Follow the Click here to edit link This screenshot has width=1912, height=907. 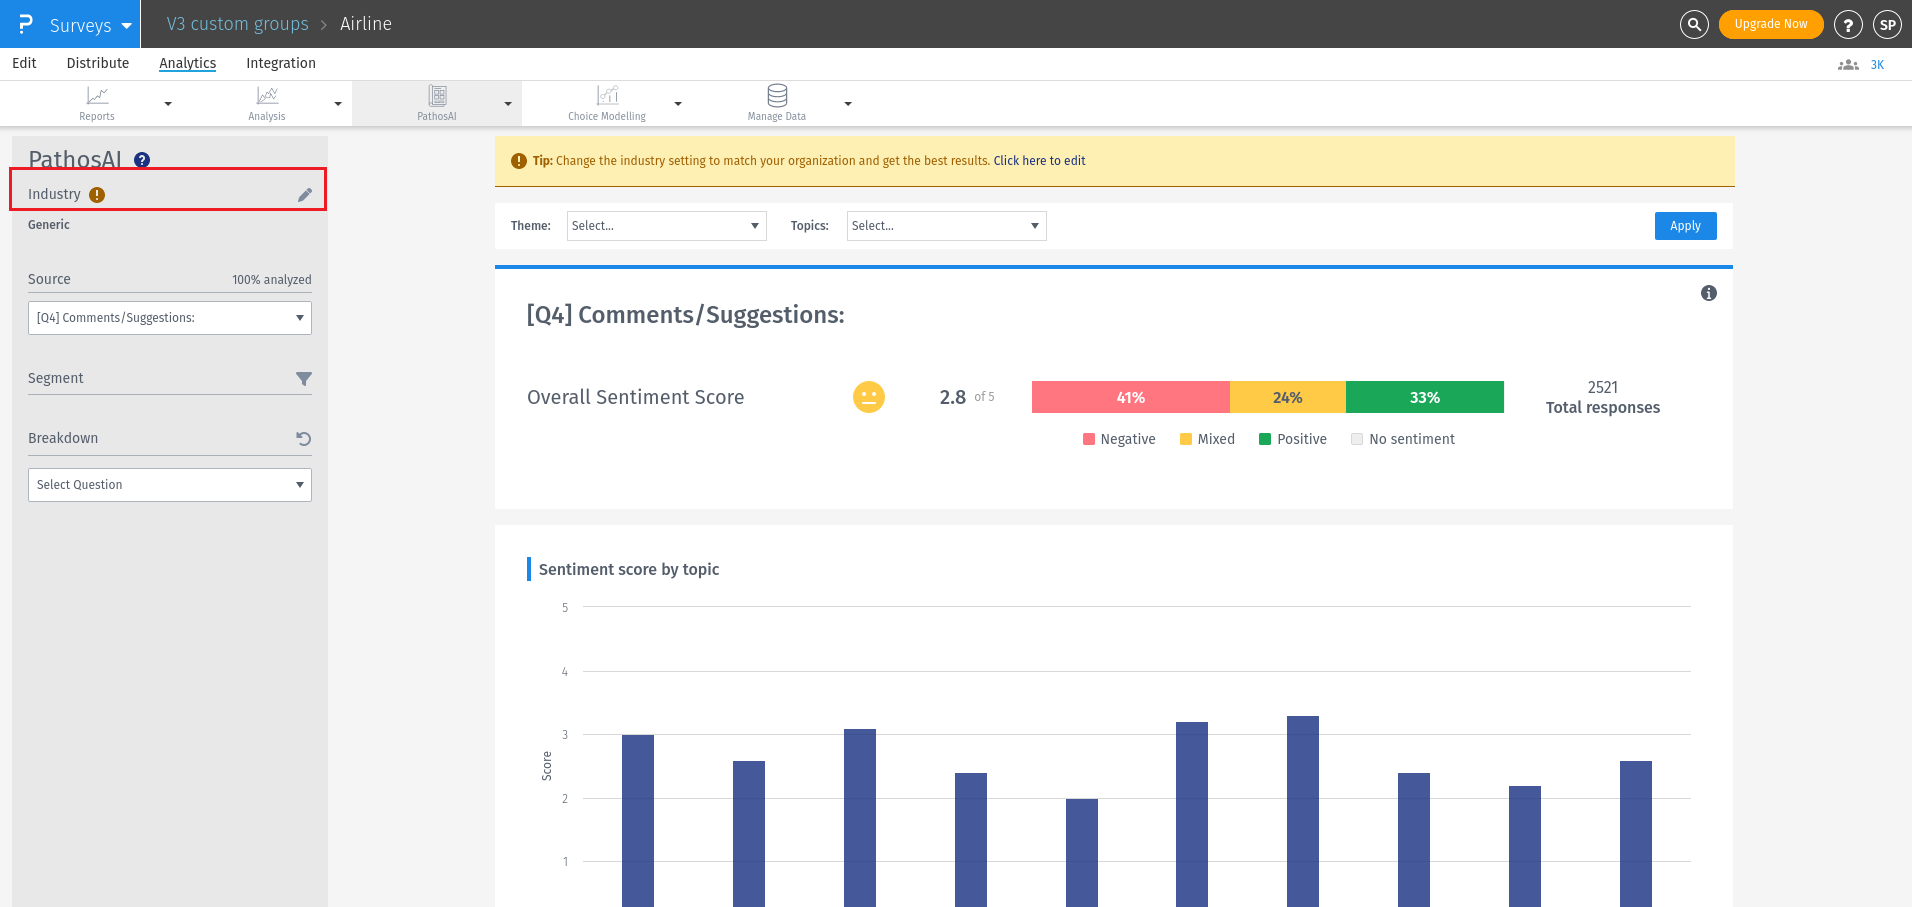coord(1039,160)
